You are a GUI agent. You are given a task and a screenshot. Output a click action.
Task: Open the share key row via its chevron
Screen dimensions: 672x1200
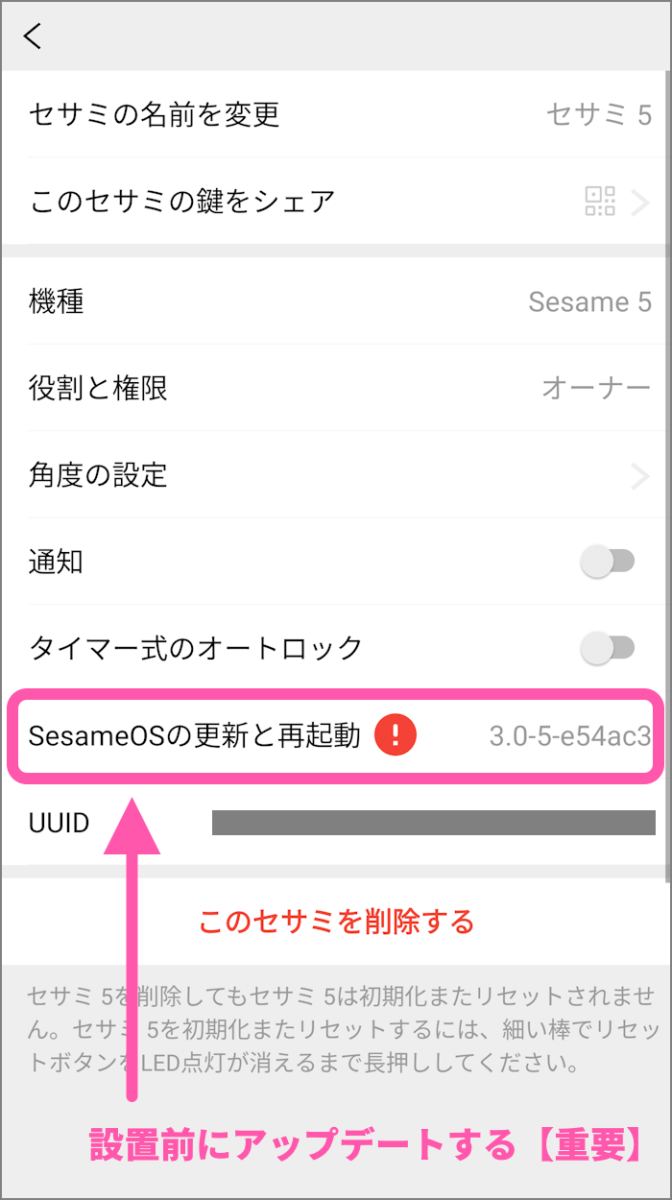(644, 201)
